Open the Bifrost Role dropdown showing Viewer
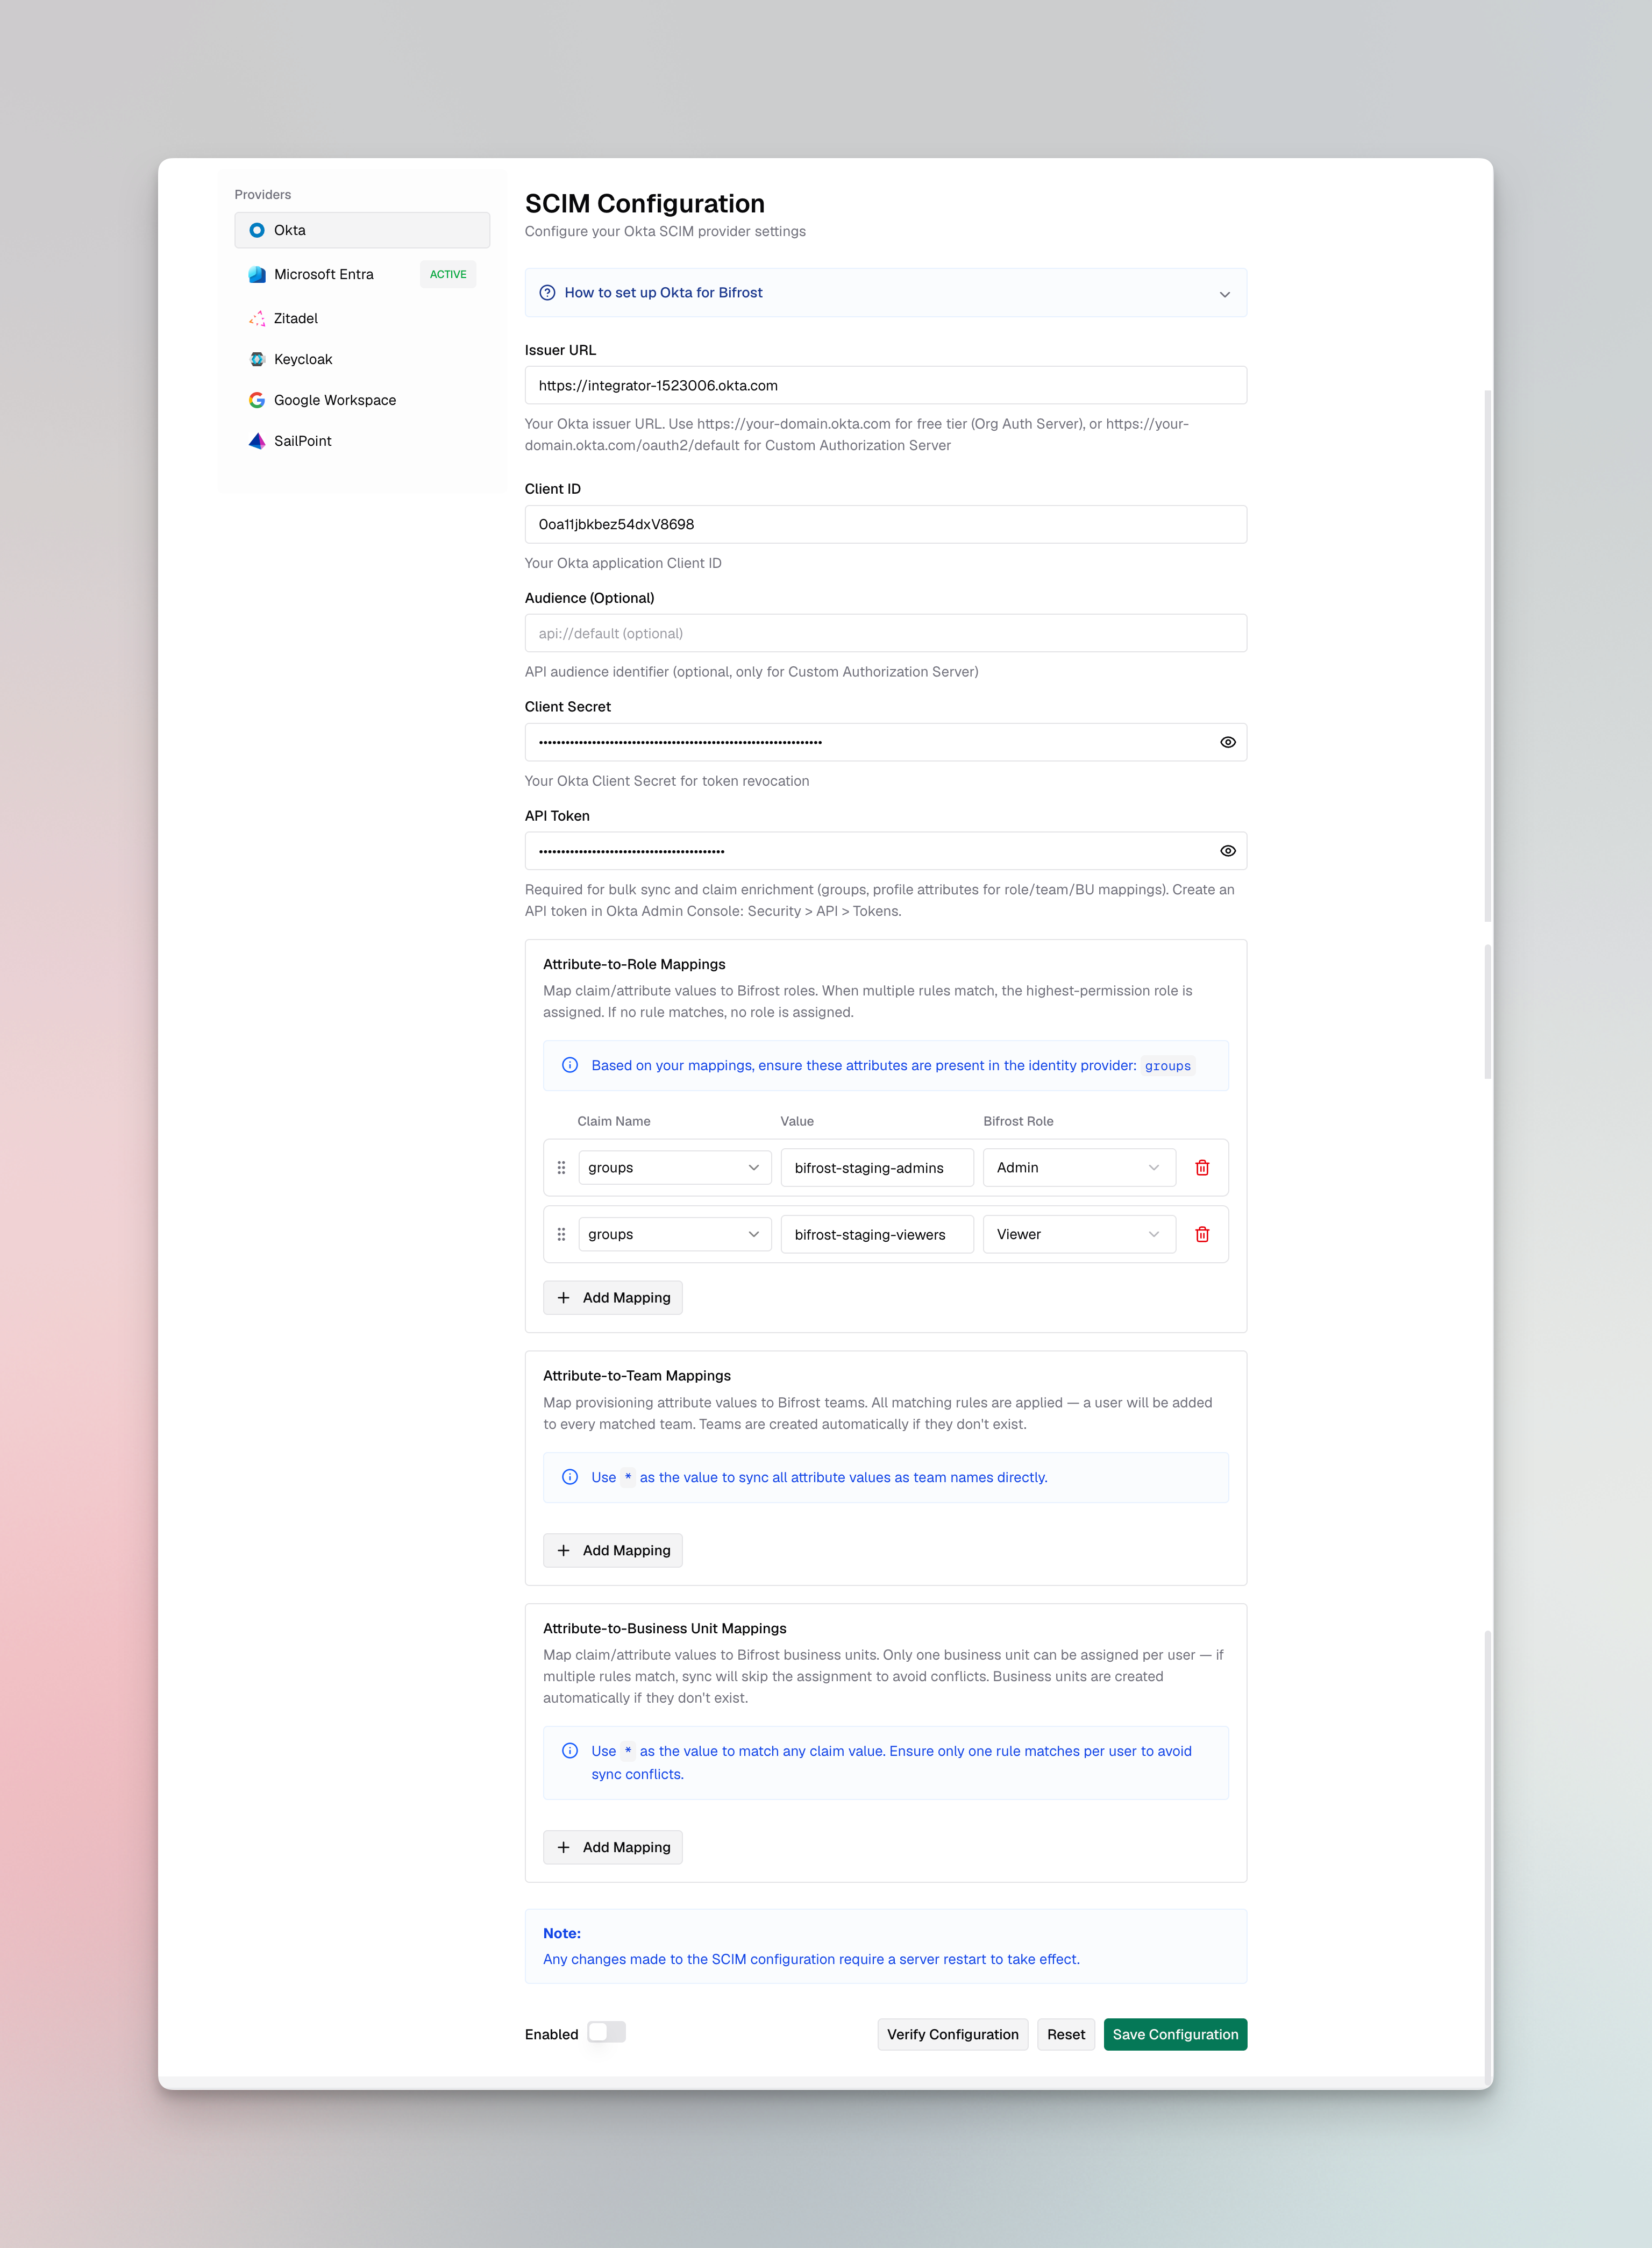Viewport: 1652px width, 2248px height. (1079, 1234)
